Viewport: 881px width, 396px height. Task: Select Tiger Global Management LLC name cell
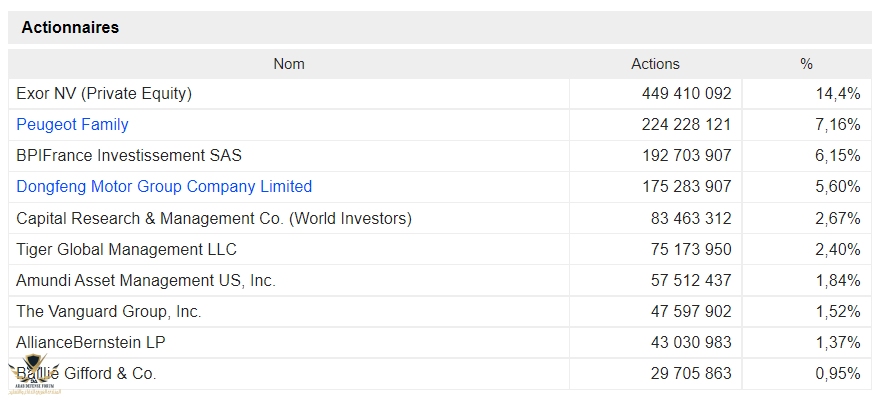(289, 249)
